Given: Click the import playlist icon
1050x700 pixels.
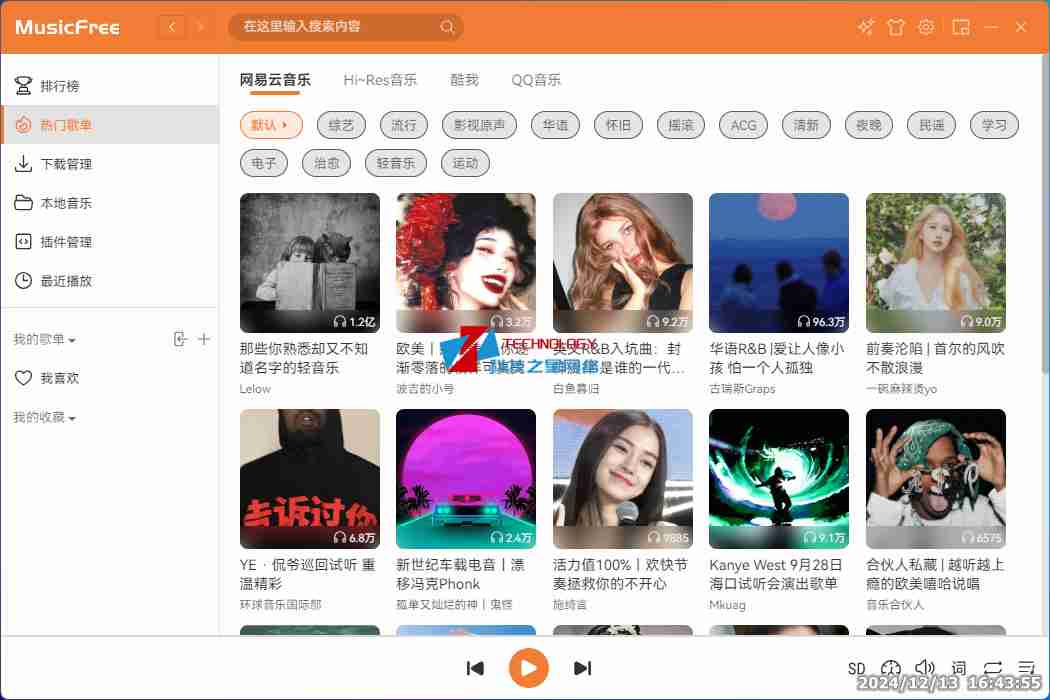Looking at the screenshot, I should (x=180, y=339).
